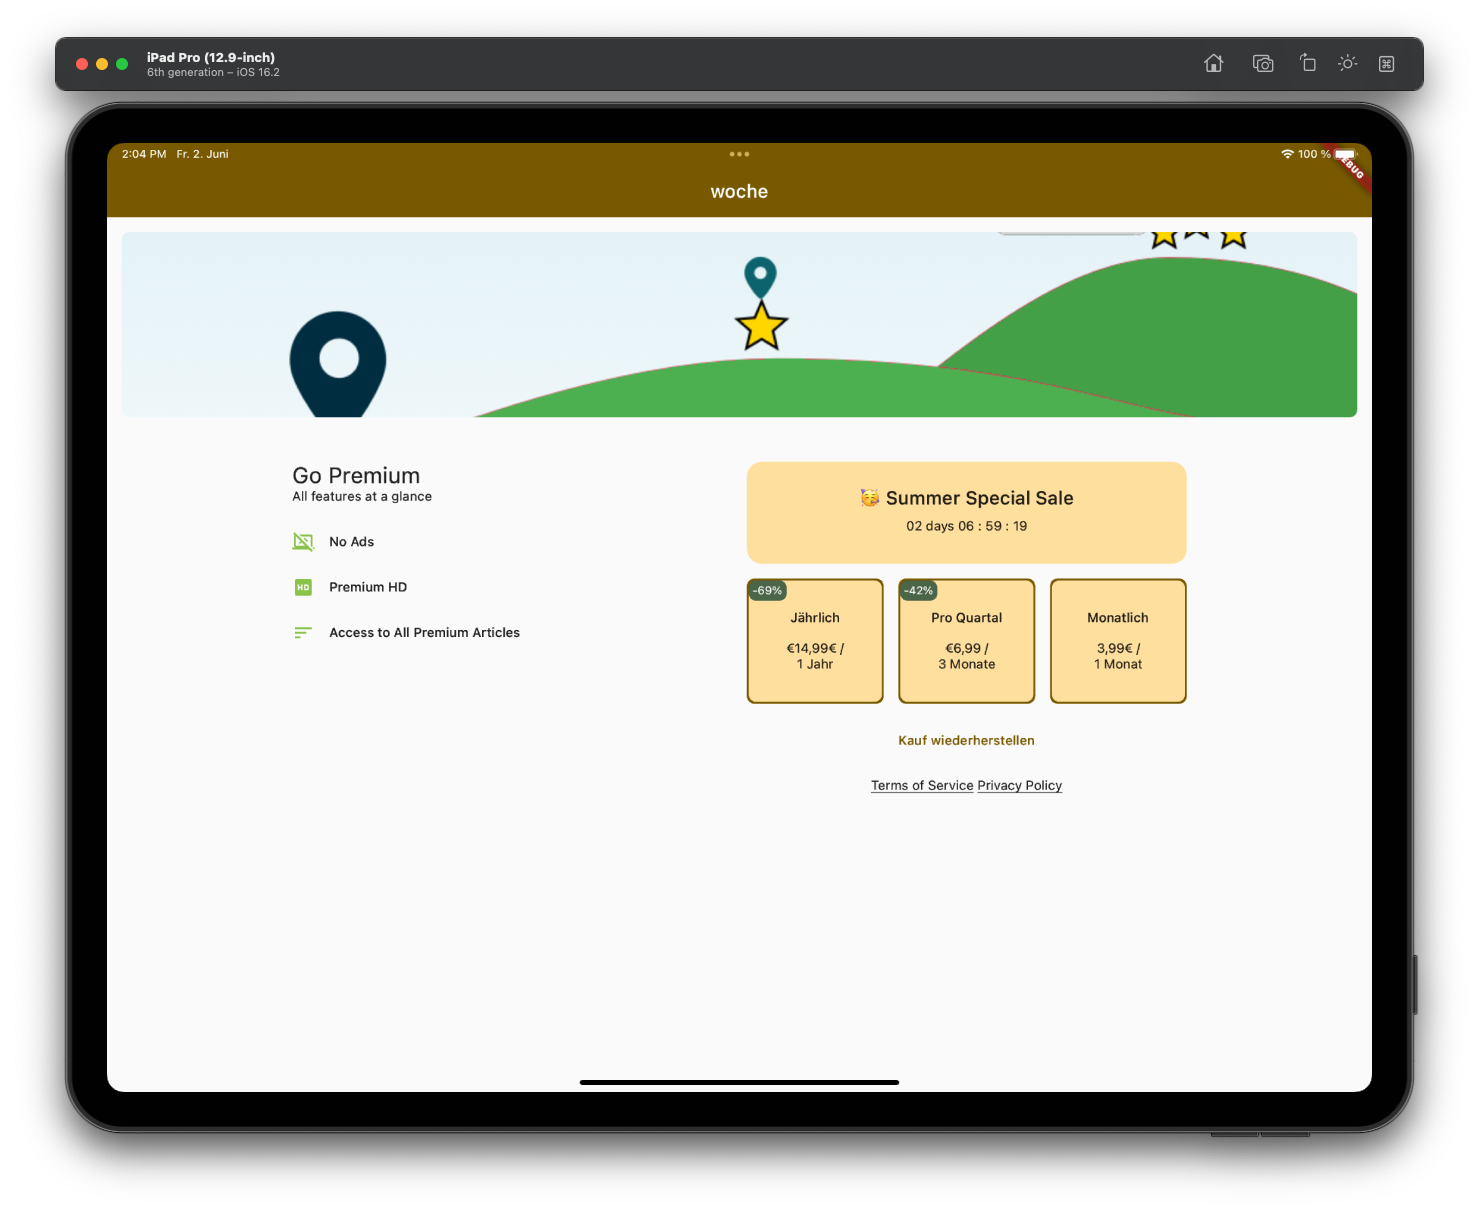
Task: Click the Wi-Fi status icon
Action: click(1287, 154)
